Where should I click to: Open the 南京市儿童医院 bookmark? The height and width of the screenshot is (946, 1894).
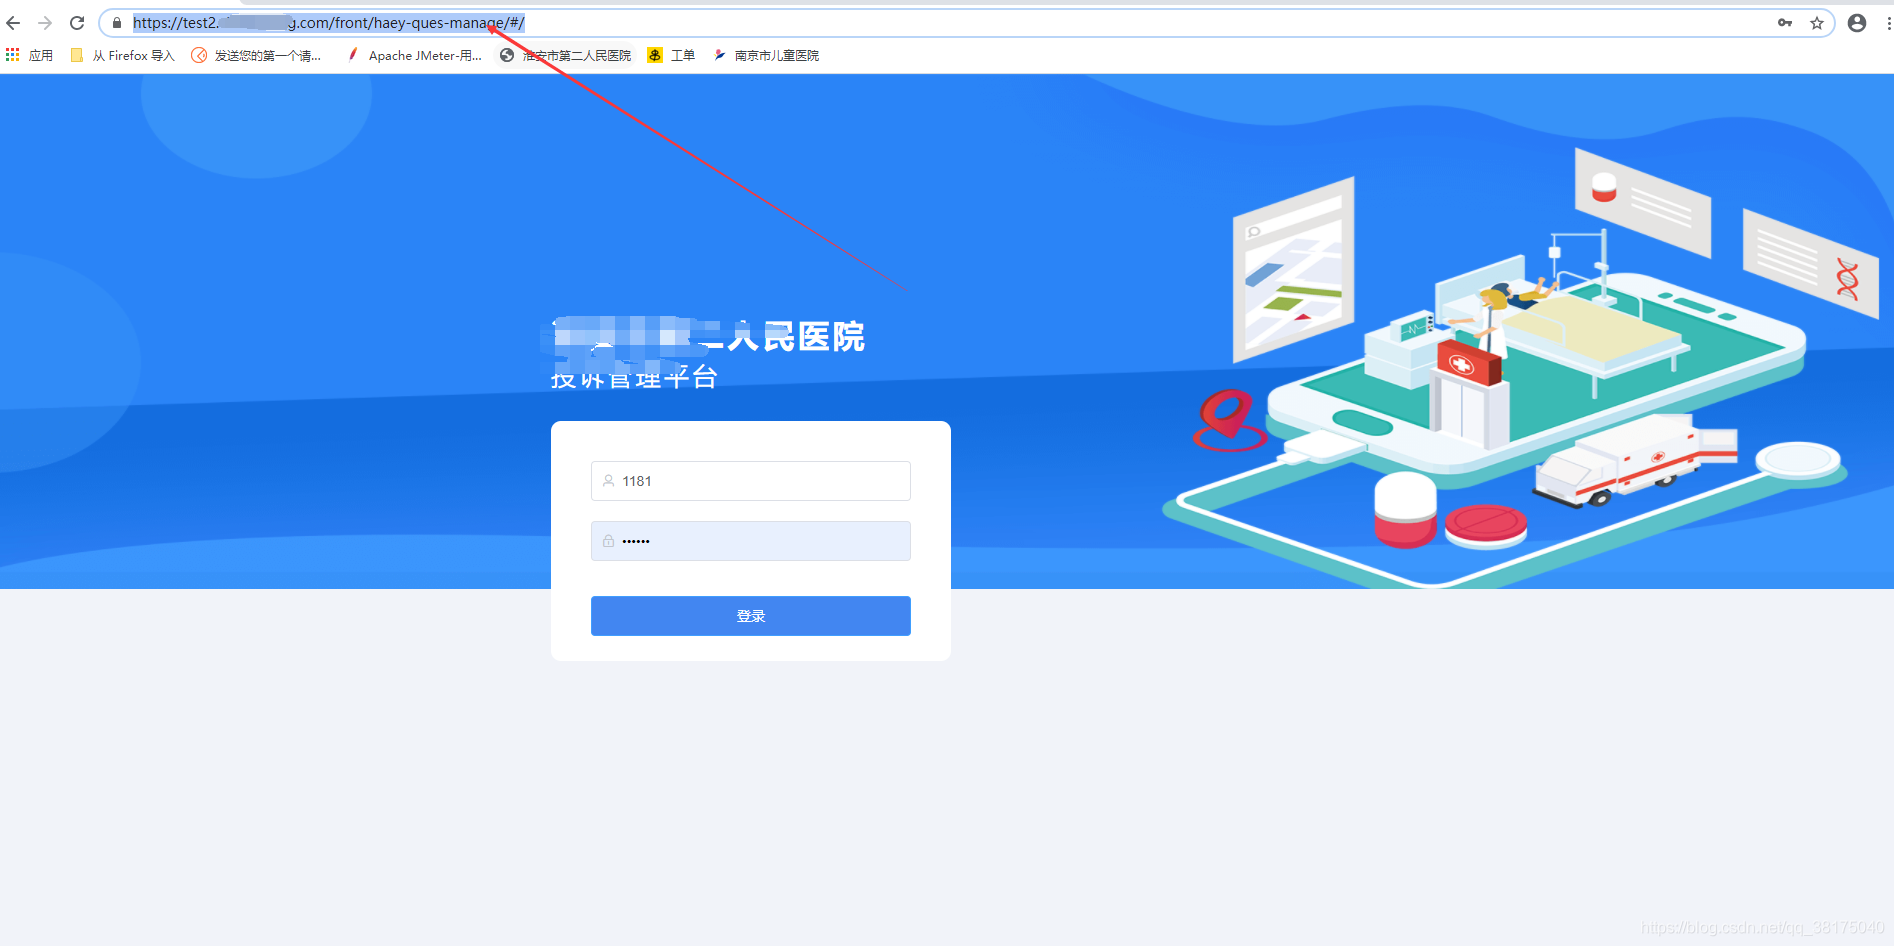[x=766, y=55]
